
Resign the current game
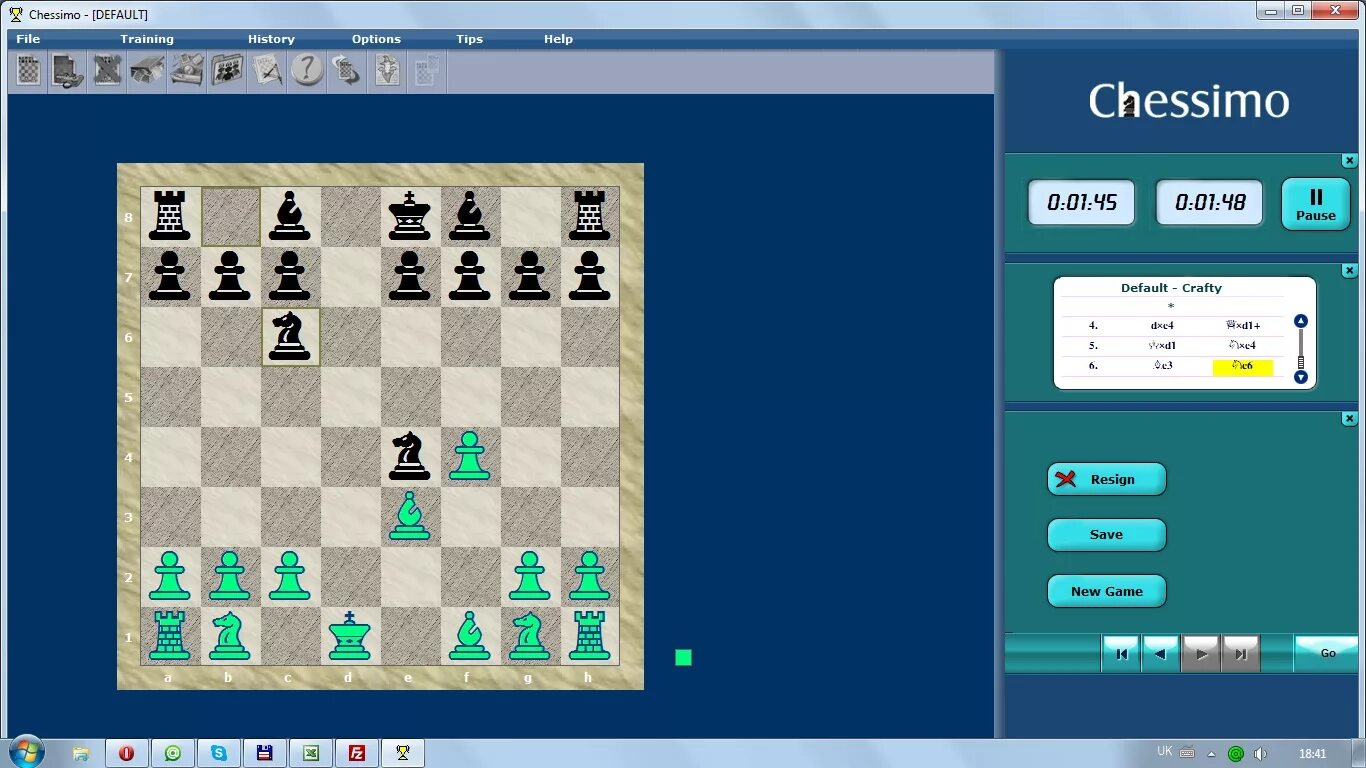coord(1106,479)
